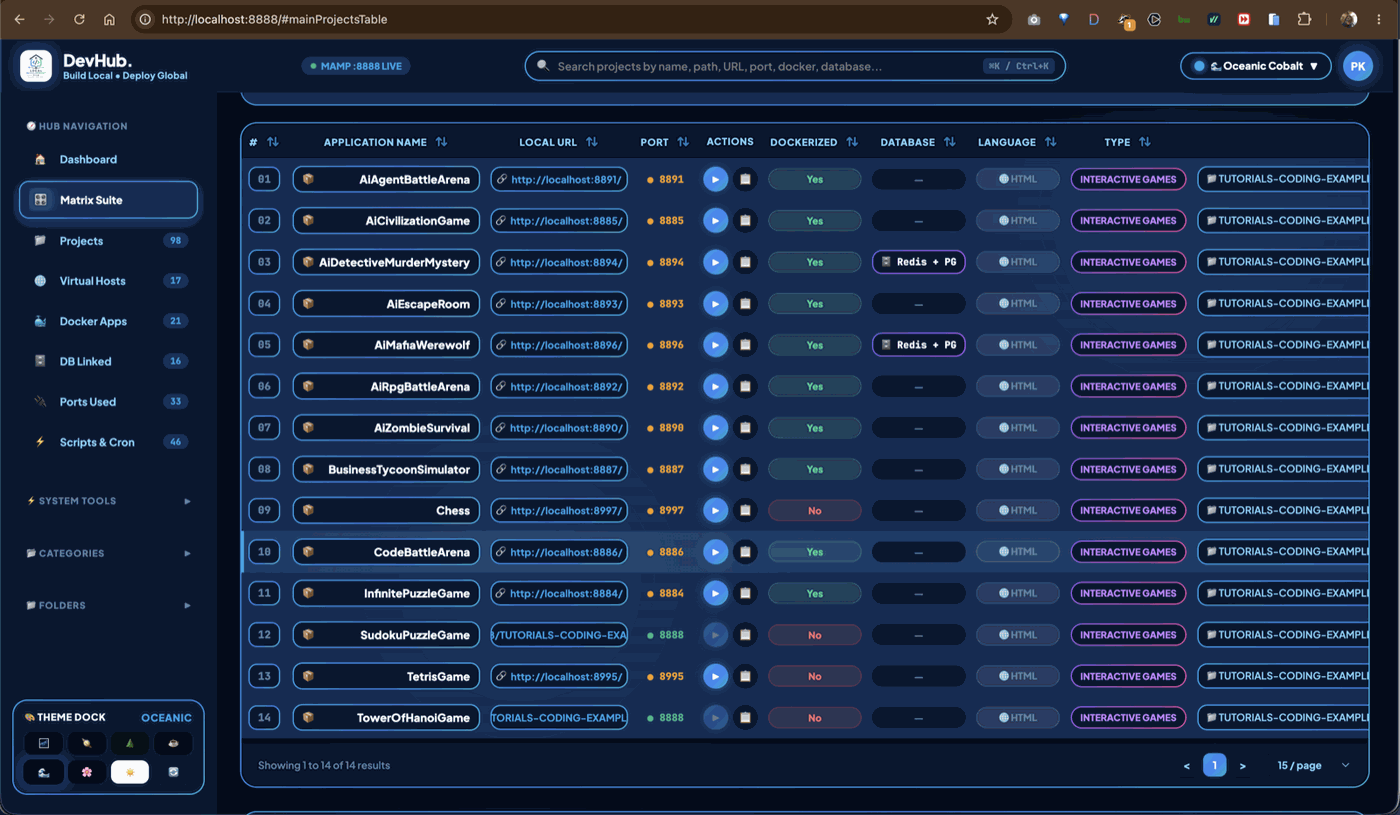The height and width of the screenshot is (815, 1400).
Task: Open the 15 / page size dropdown
Action: pyautogui.click(x=1313, y=765)
